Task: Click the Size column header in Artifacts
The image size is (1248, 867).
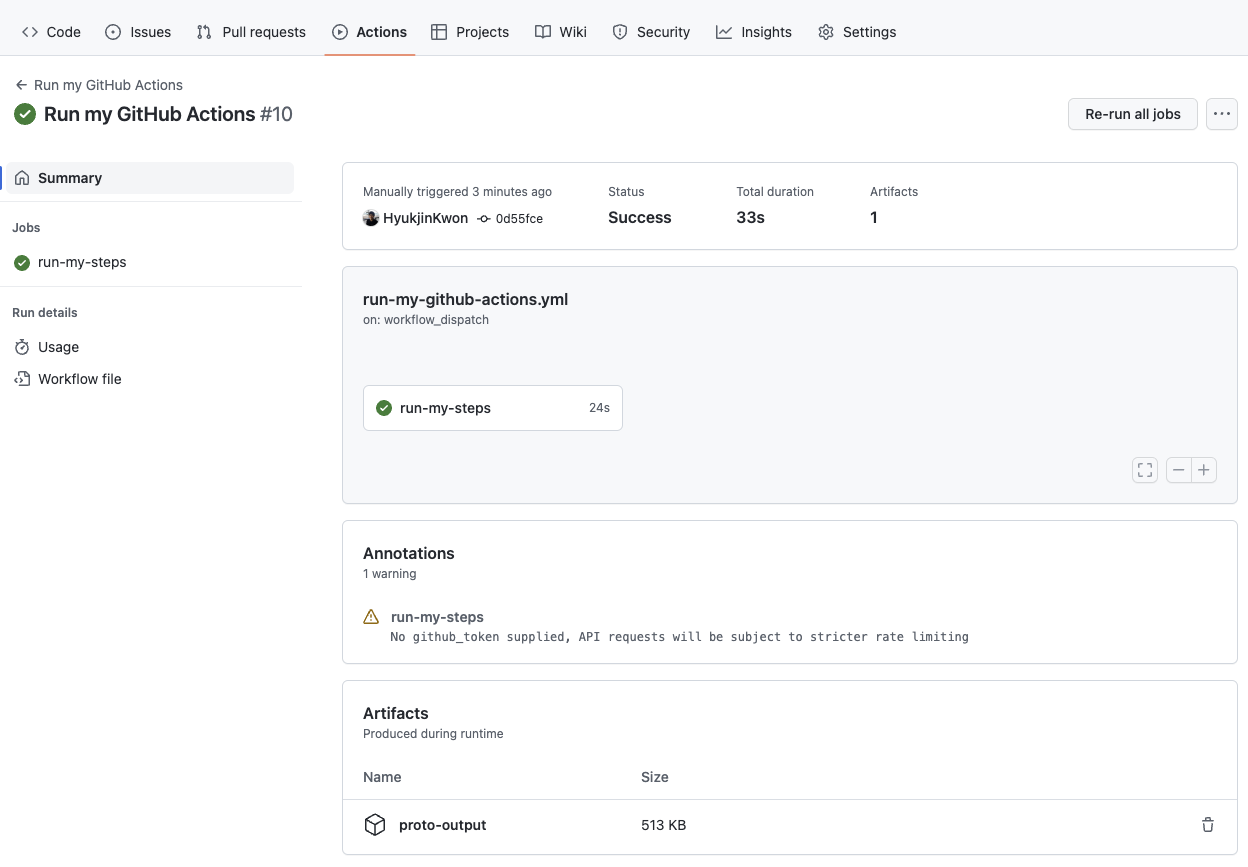Action: 655,777
